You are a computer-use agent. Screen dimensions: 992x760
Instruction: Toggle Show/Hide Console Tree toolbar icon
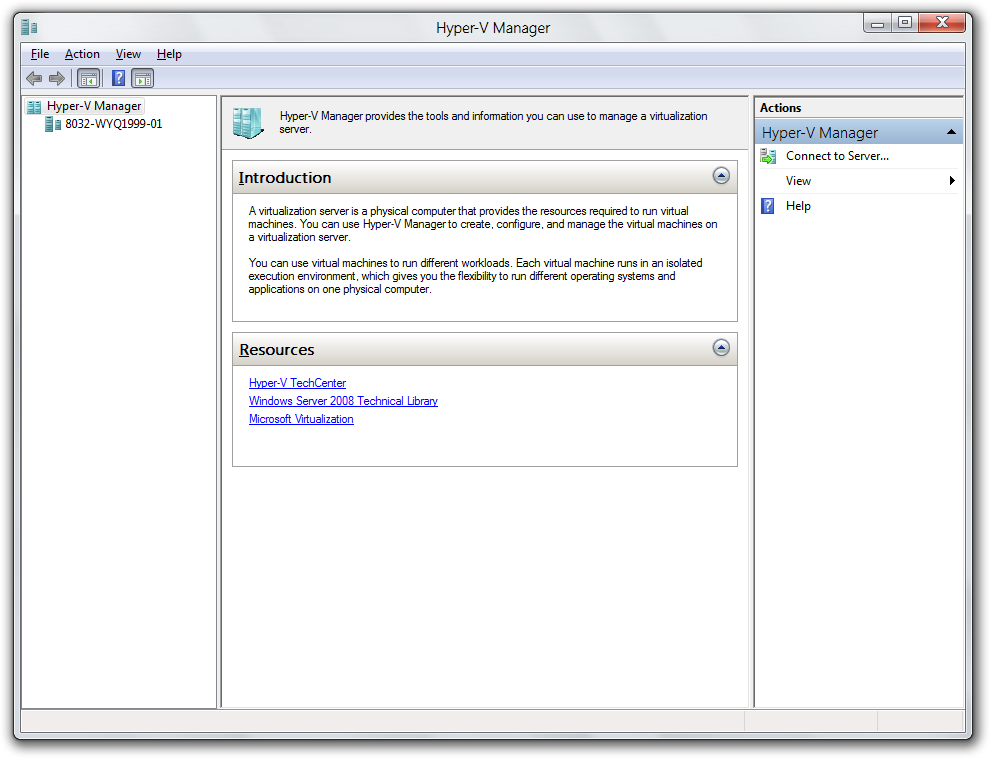[89, 78]
